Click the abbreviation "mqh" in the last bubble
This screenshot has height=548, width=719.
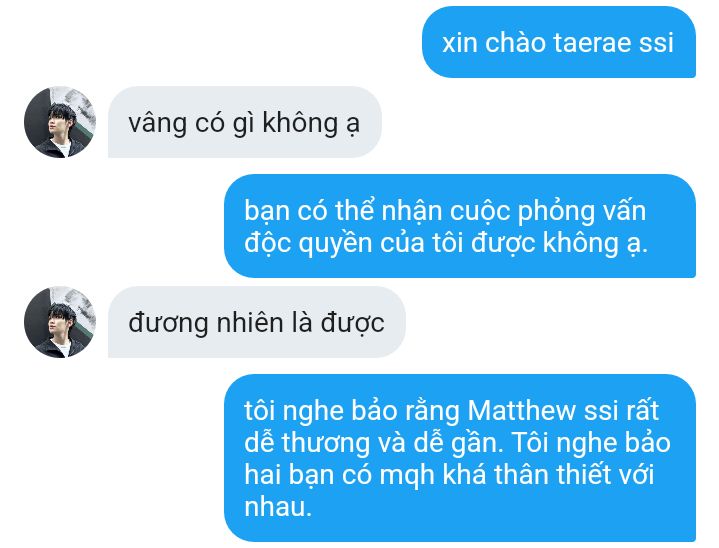pyautogui.click(x=407, y=476)
